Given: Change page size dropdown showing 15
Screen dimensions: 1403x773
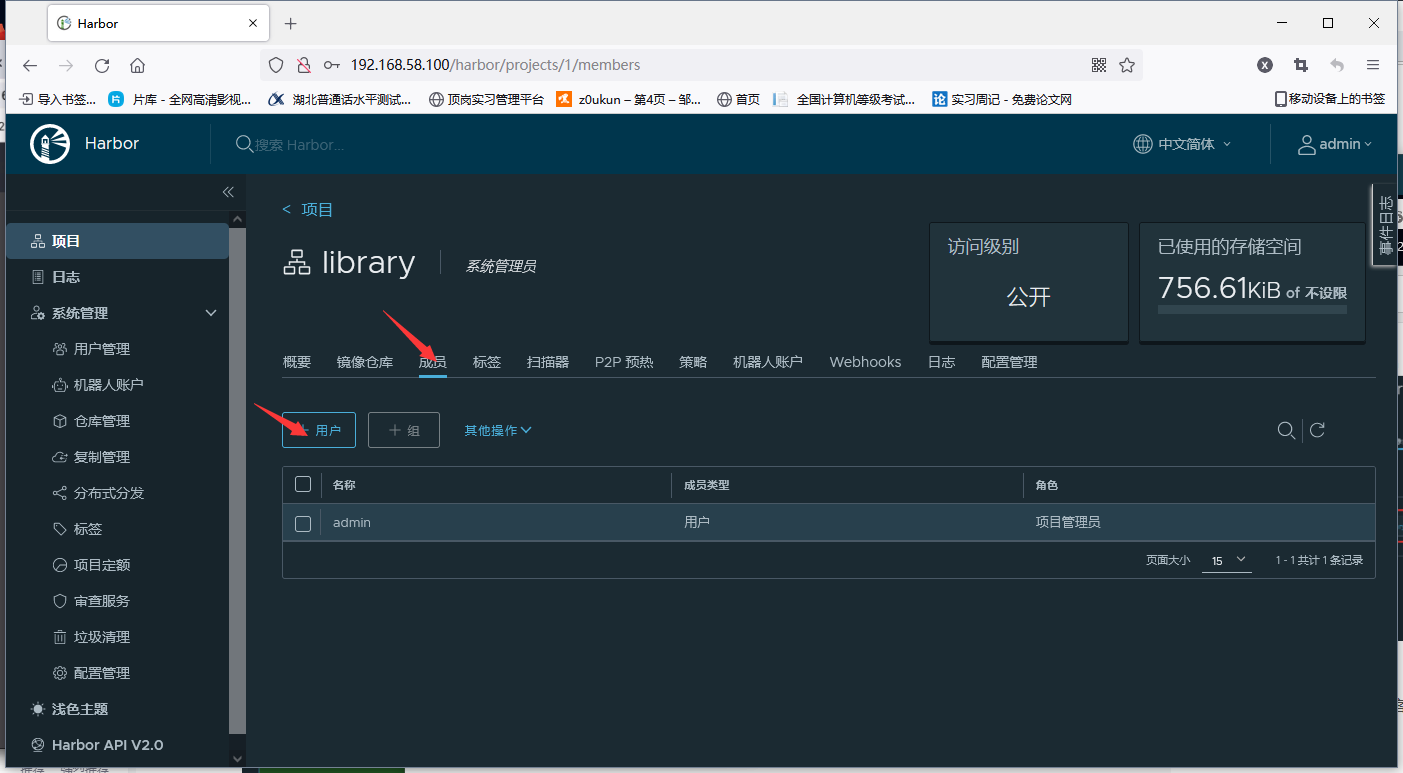Looking at the screenshot, I should pyautogui.click(x=1226, y=560).
